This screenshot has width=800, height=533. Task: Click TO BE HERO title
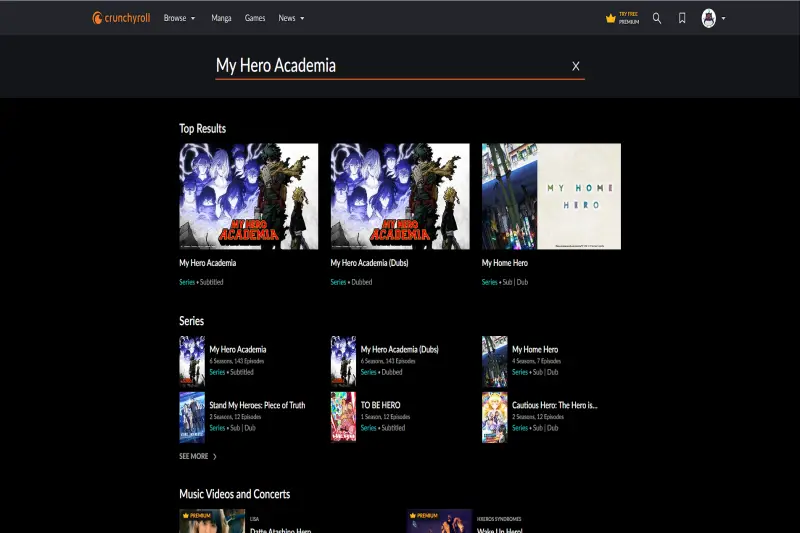pos(381,405)
